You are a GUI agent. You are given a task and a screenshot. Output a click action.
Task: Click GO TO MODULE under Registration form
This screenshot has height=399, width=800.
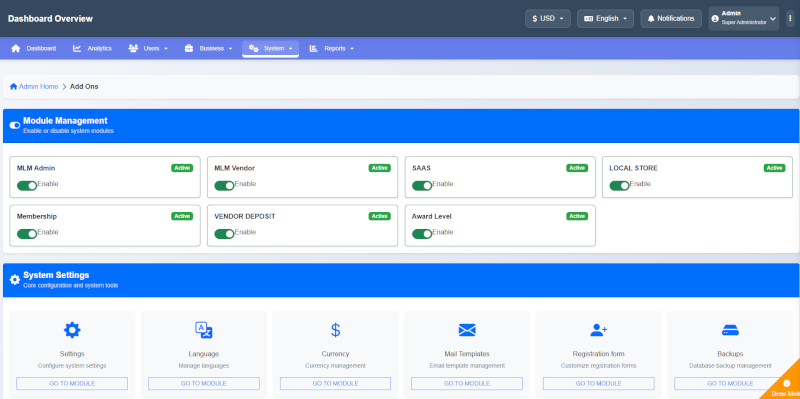[x=598, y=384]
